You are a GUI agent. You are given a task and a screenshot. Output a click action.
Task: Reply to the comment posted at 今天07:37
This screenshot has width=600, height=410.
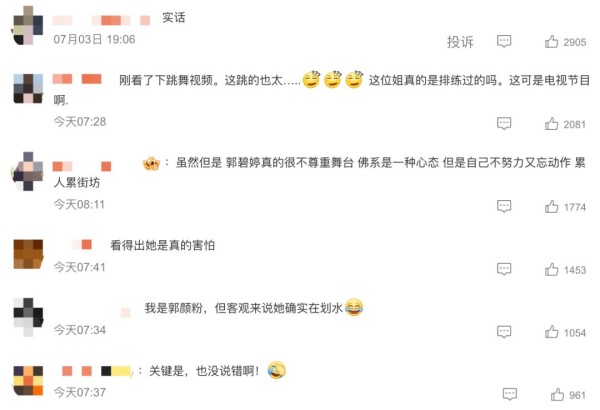(509, 394)
